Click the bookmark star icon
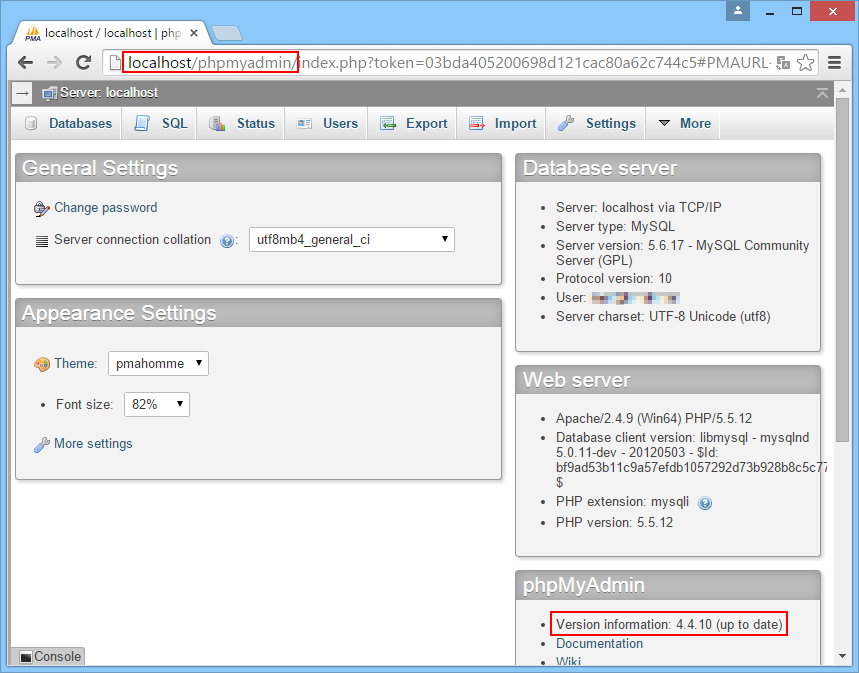859x673 pixels. [805, 62]
